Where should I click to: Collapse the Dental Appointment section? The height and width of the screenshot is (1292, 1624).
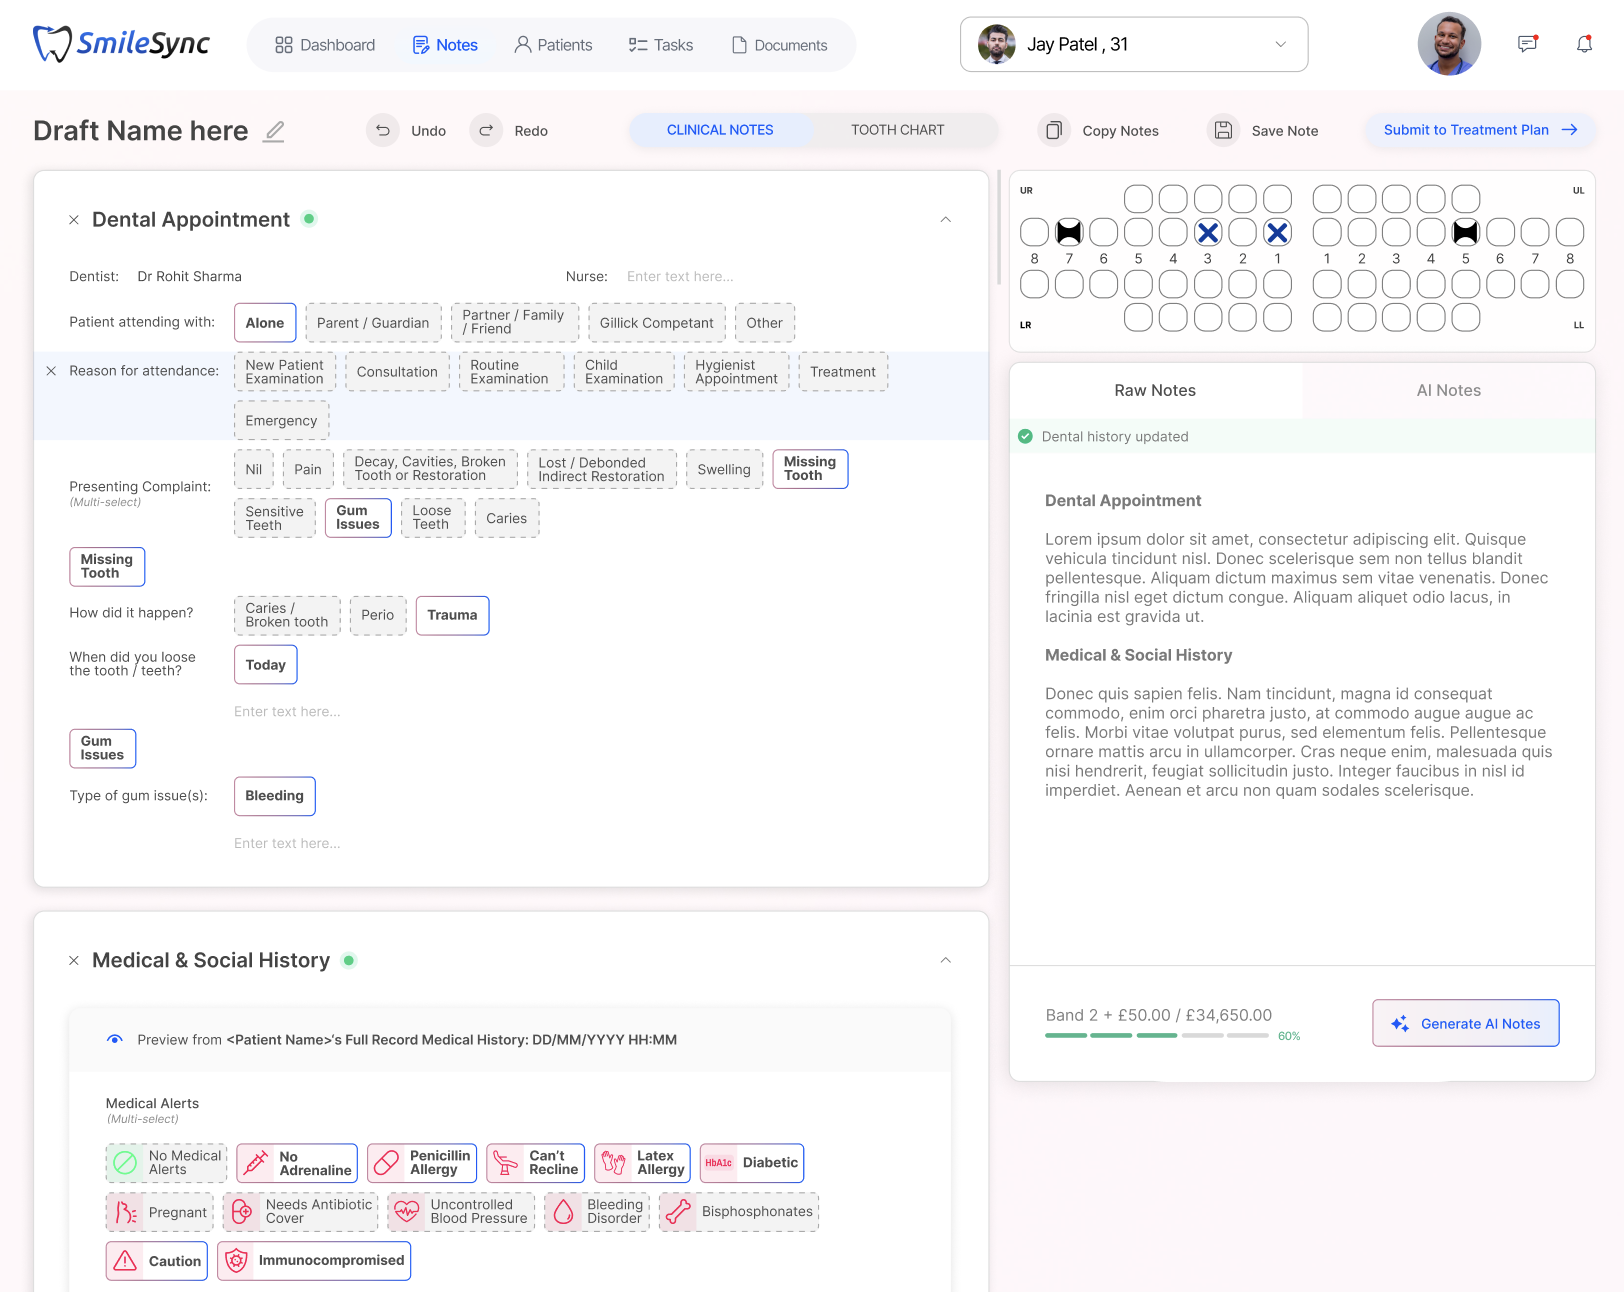coord(945,220)
